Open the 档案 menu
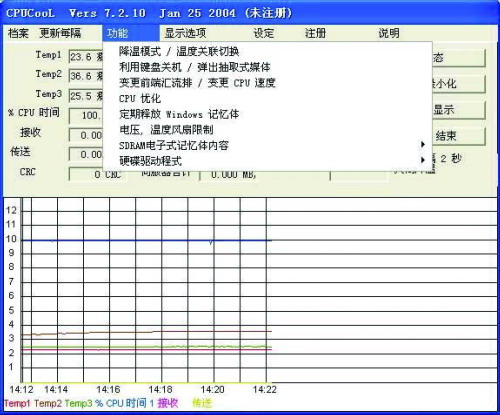This screenshot has height=415, width=500. pos(18,33)
